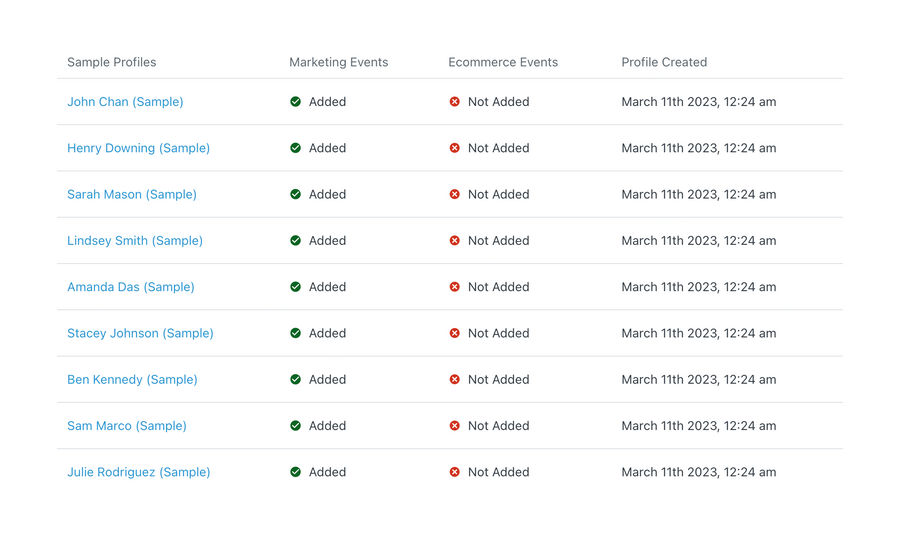Open Lindsey Smith (Sample) profile link
This screenshot has height=536, width=900.
[x=135, y=241]
